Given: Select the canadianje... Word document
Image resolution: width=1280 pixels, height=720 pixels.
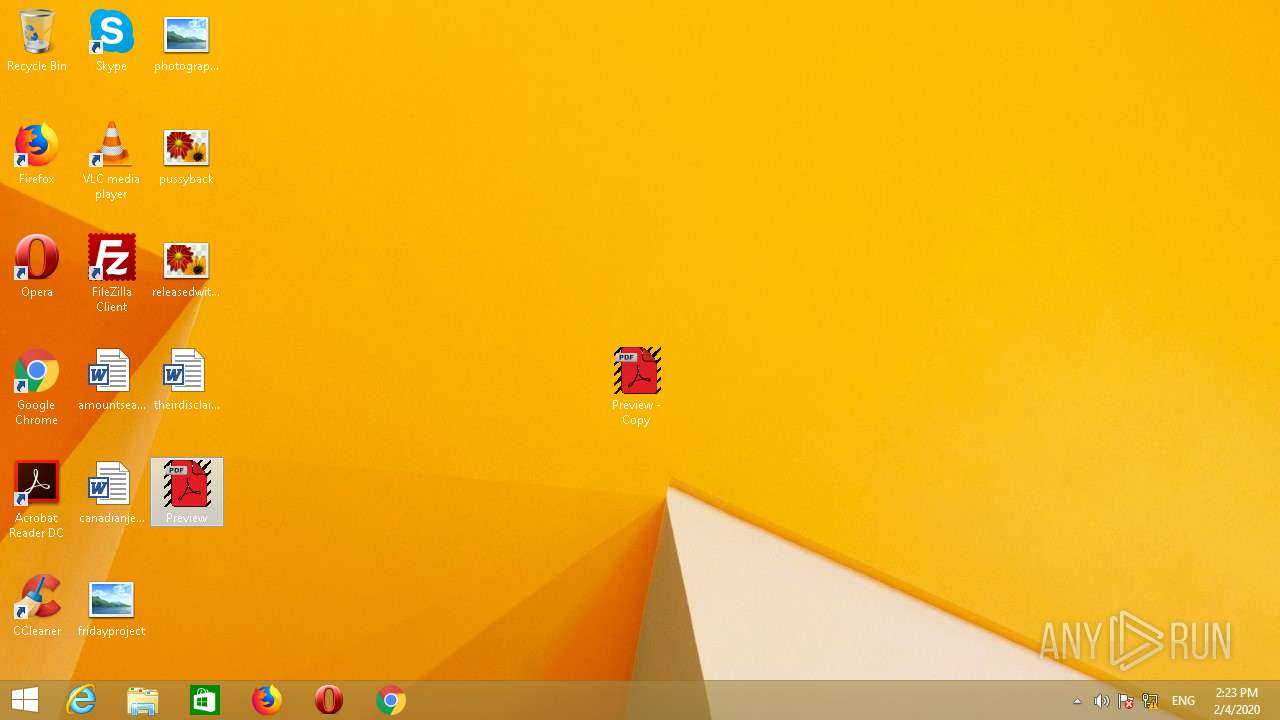Looking at the screenshot, I should (x=111, y=492).
